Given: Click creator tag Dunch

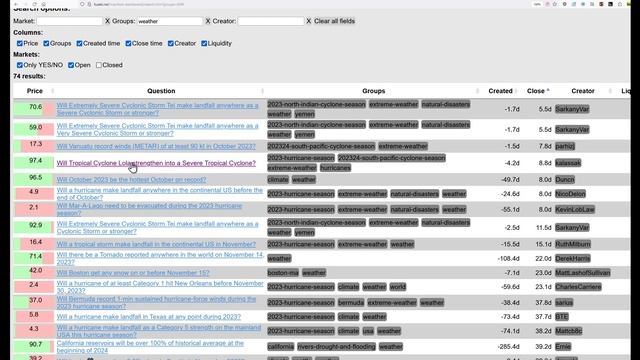Looking at the screenshot, I should click(565, 180).
